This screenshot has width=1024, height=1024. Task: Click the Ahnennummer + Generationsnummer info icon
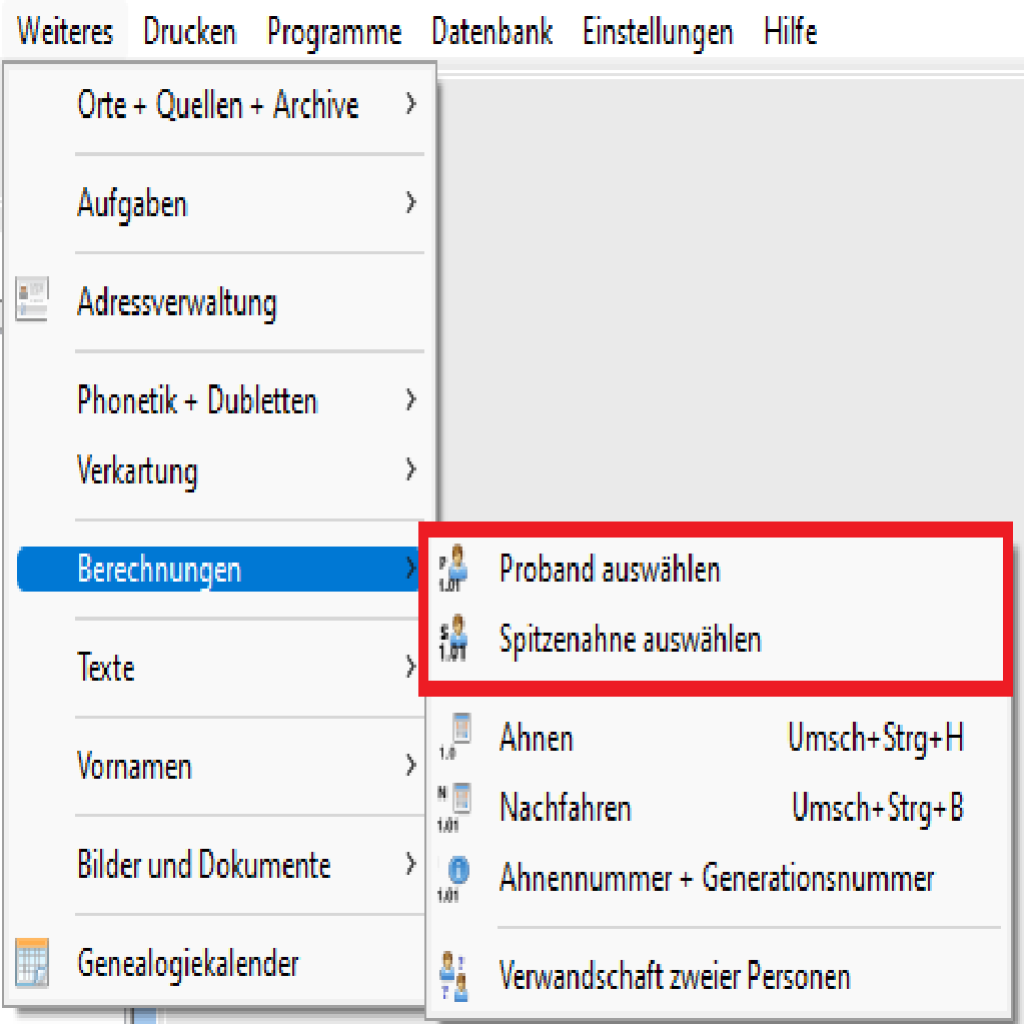(454, 878)
